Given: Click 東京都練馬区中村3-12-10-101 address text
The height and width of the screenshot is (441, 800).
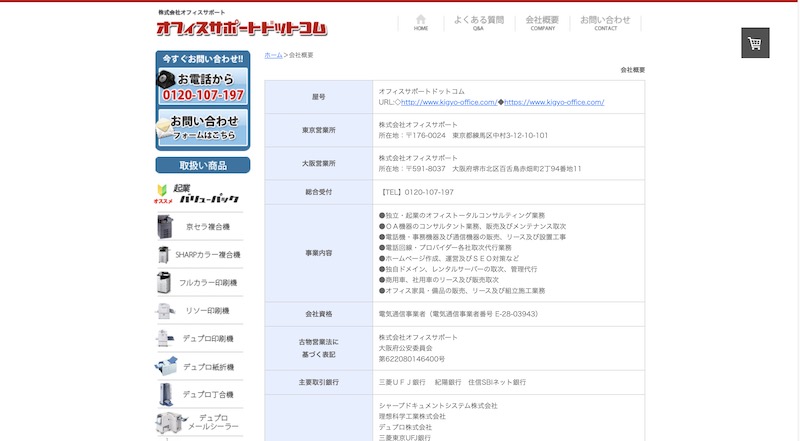Looking at the screenshot, I should pyautogui.click(x=500, y=135).
